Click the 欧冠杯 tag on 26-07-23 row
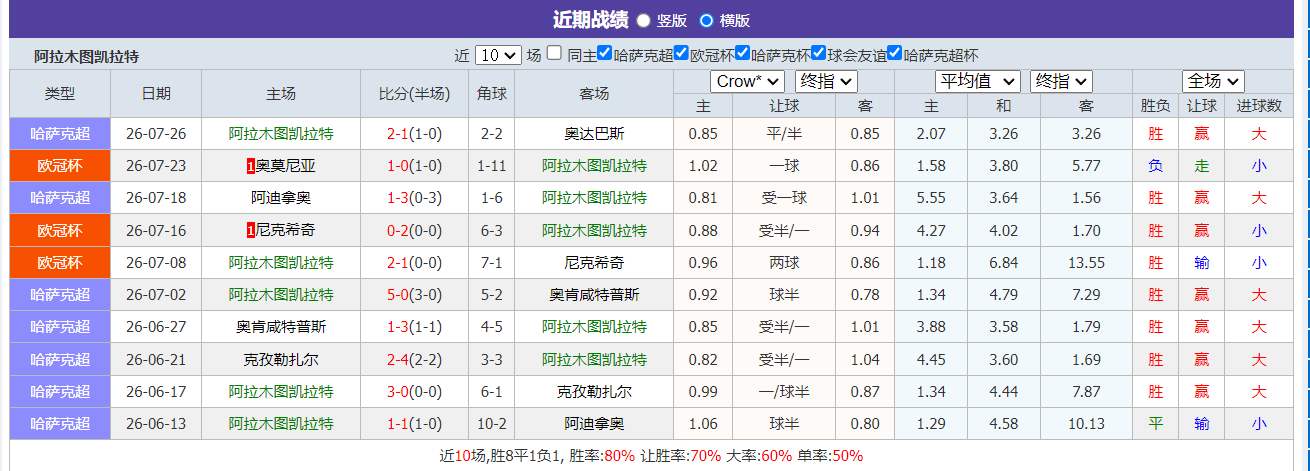The height and width of the screenshot is (471, 1310). coord(60,166)
